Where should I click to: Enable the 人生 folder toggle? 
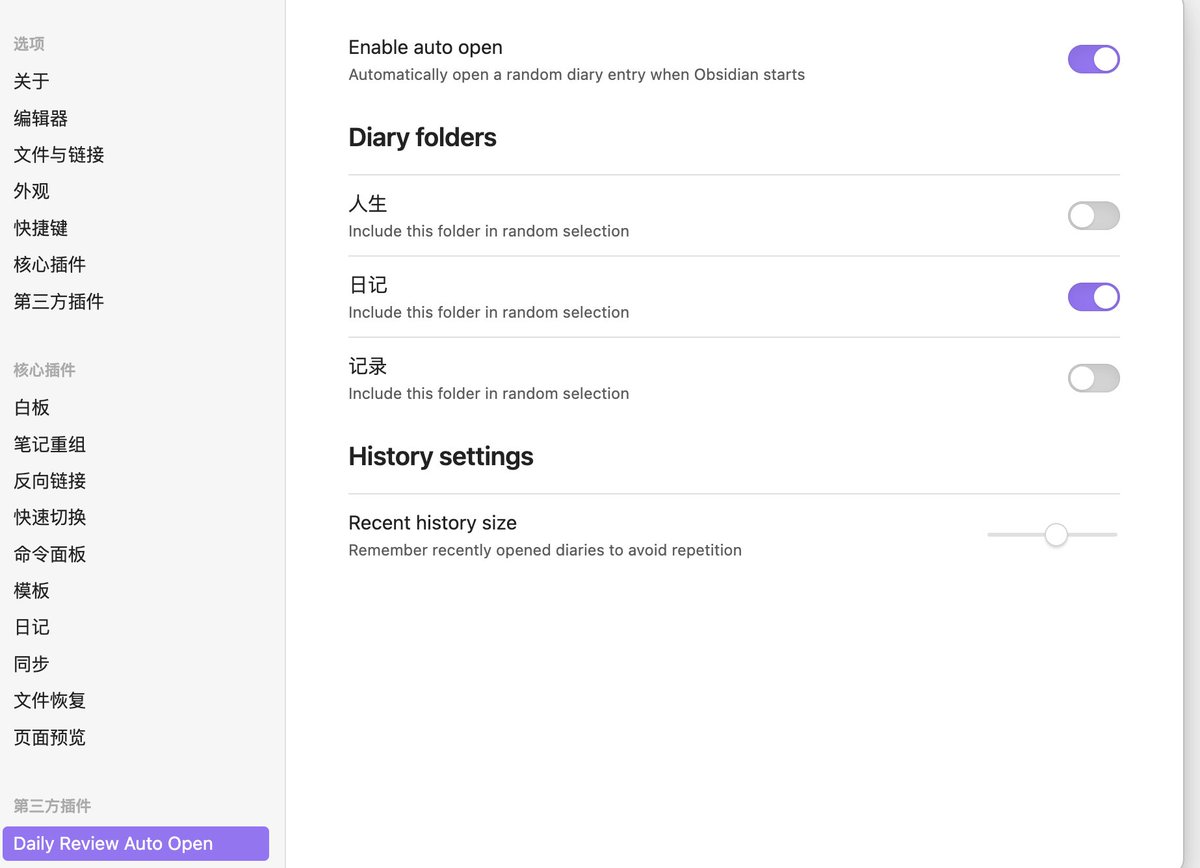coord(1093,216)
